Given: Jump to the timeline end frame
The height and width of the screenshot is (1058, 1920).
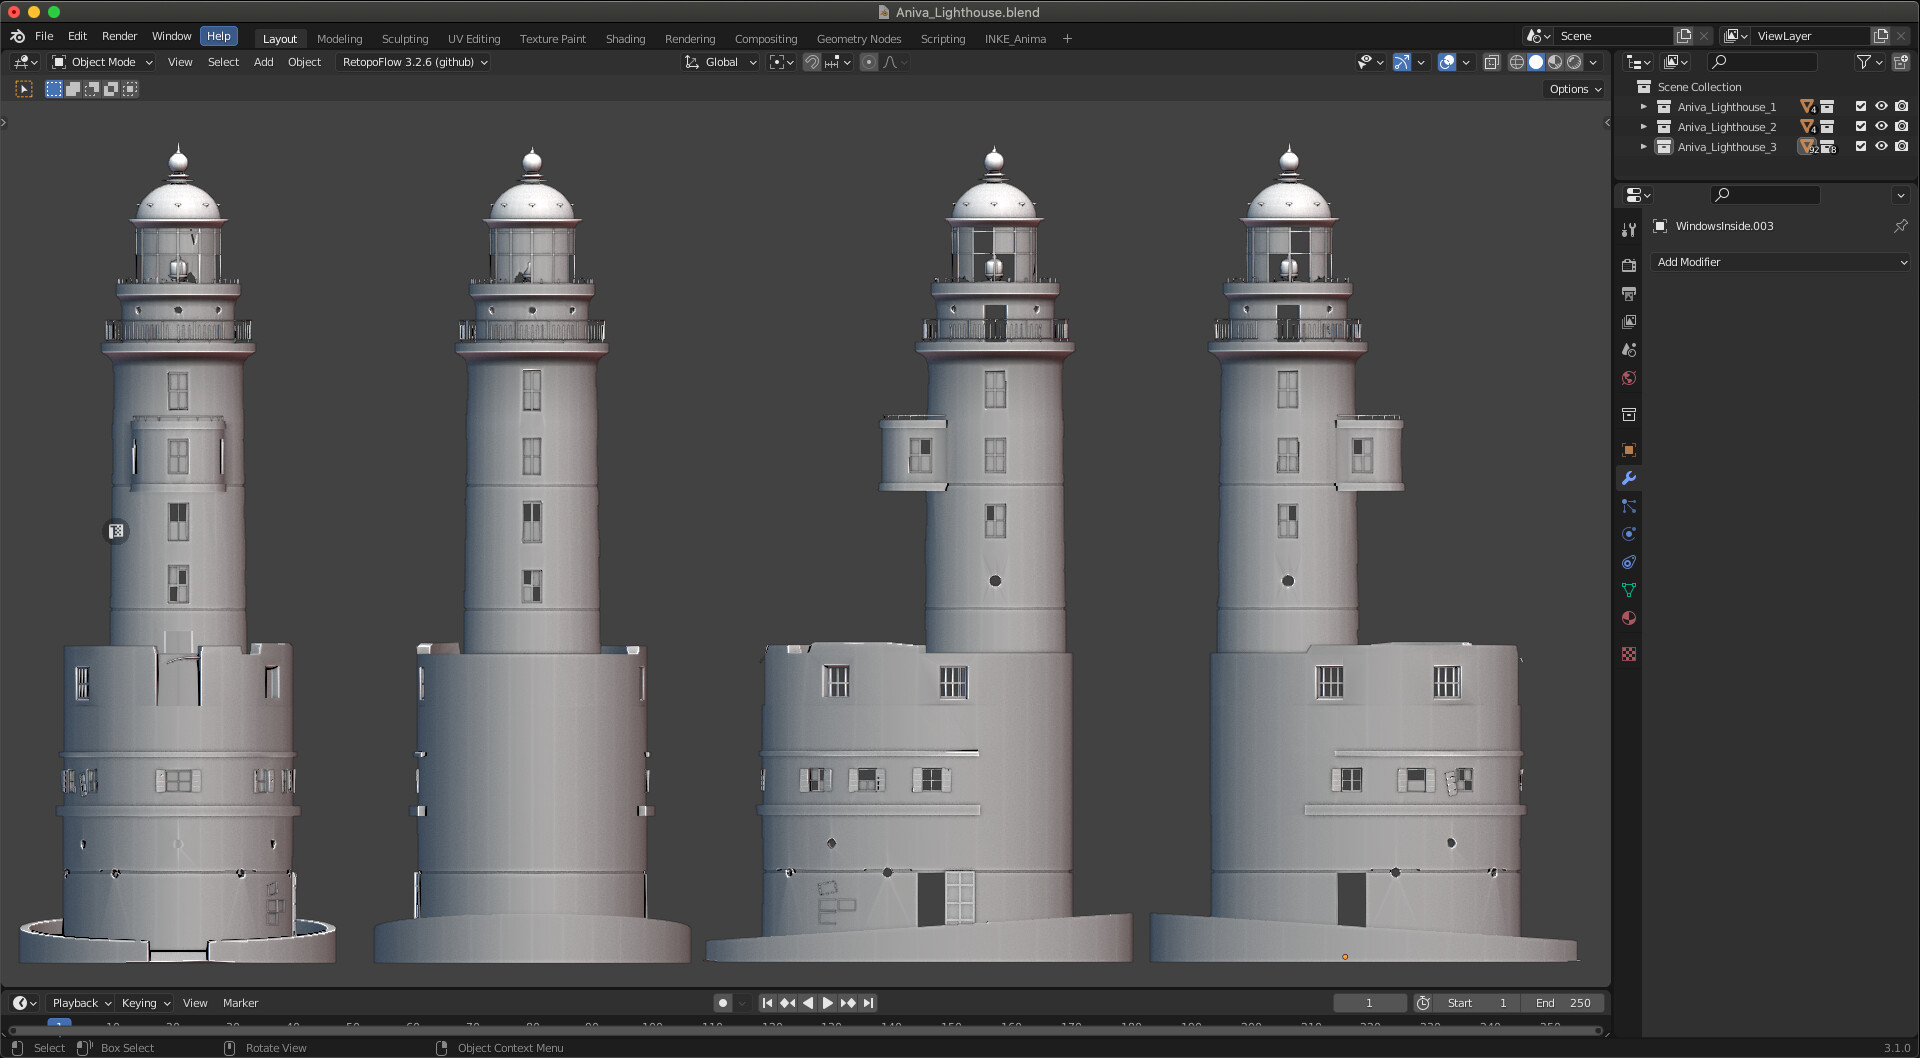Looking at the screenshot, I should pyautogui.click(x=868, y=1003).
